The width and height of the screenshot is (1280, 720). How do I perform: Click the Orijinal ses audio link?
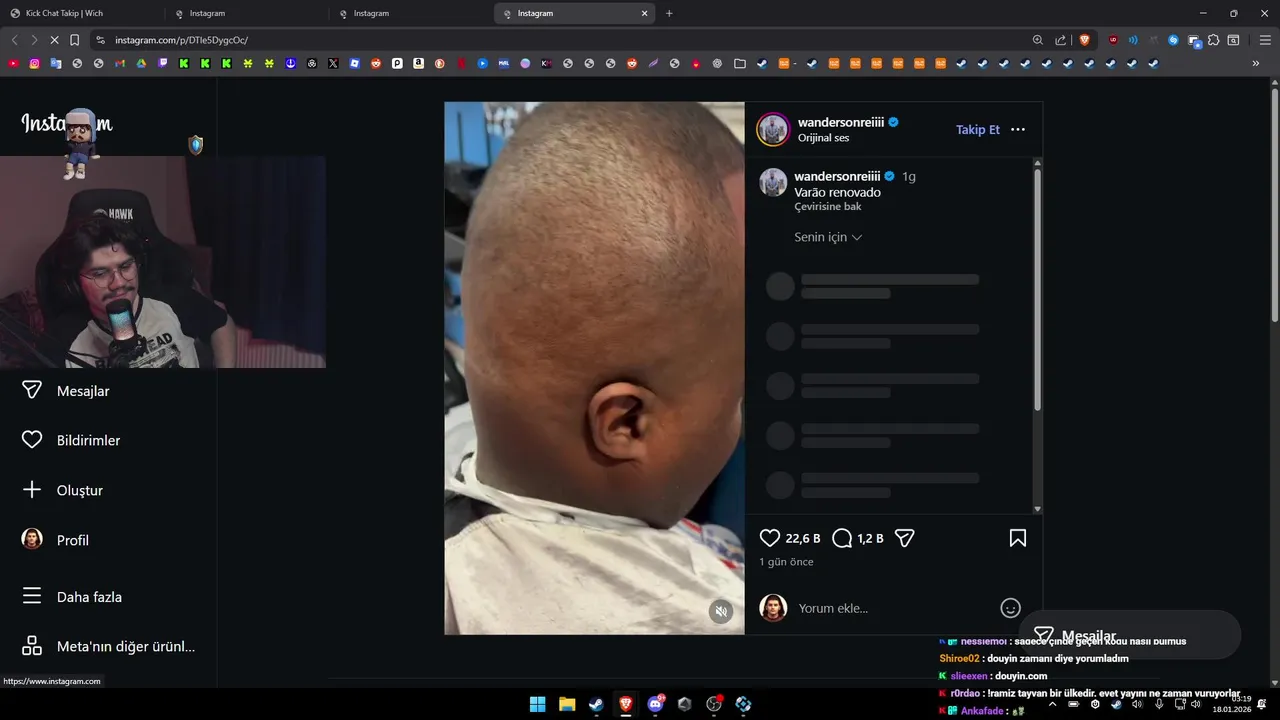823,138
